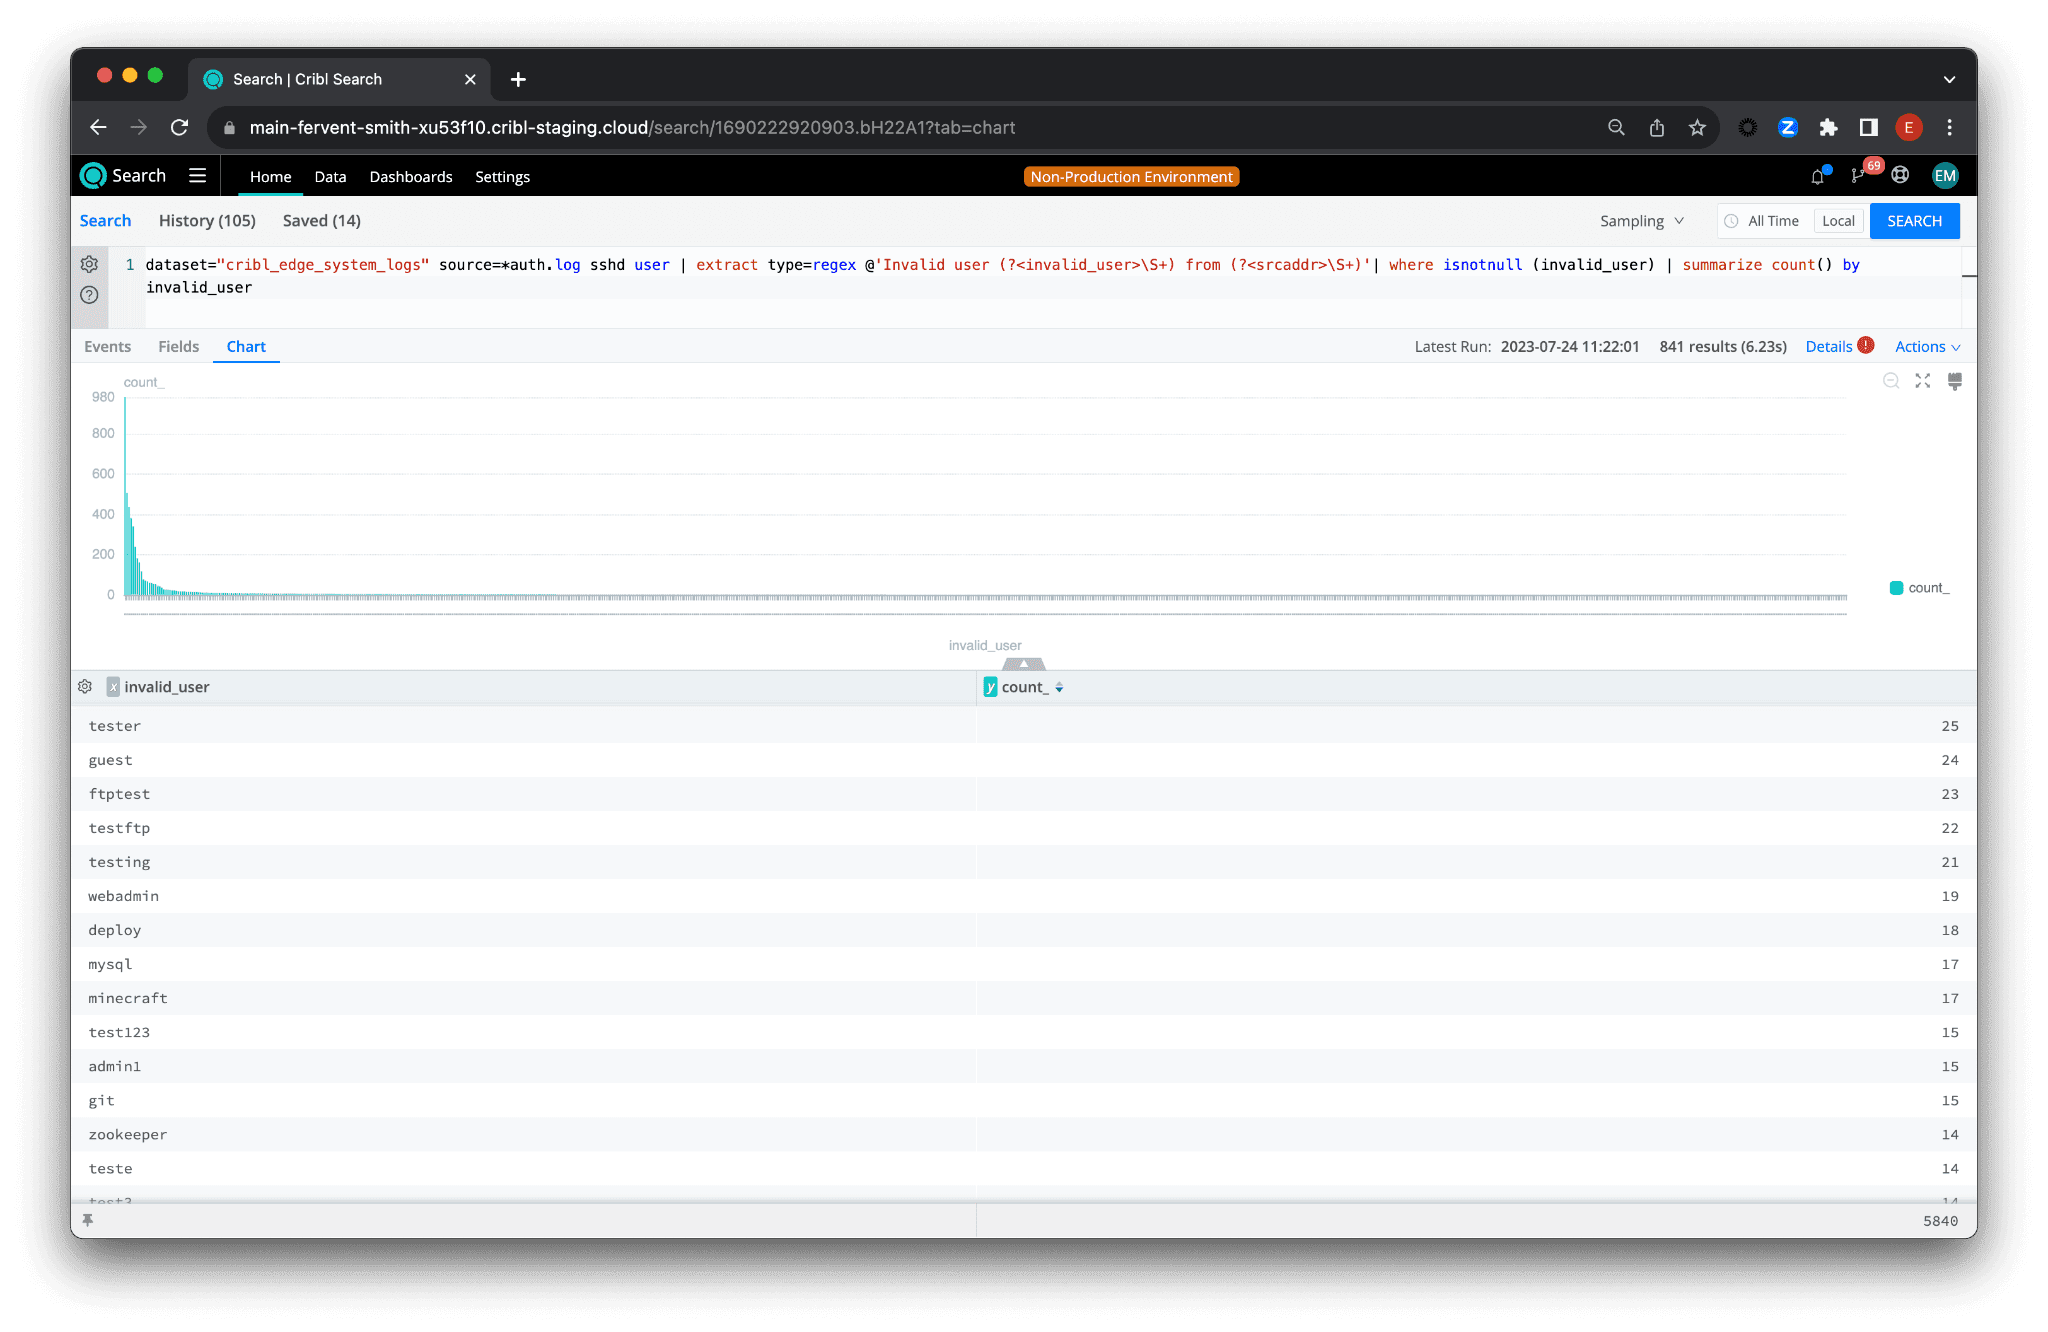Image resolution: width=2048 pixels, height=1332 pixels.
Task: Open the Details link
Action: 1828,347
